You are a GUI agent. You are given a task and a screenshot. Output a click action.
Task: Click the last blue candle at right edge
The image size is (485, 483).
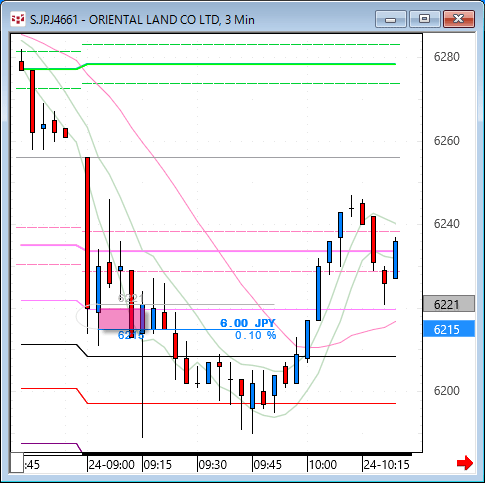click(396, 260)
